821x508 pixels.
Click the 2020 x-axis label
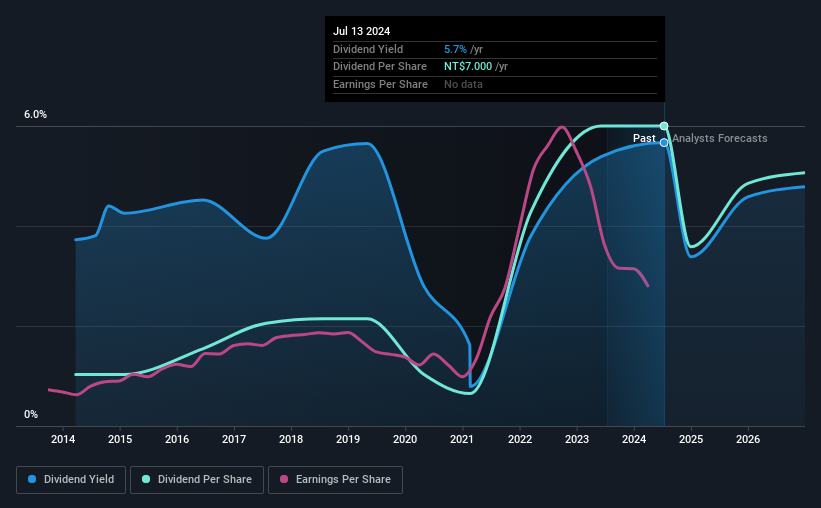405,439
